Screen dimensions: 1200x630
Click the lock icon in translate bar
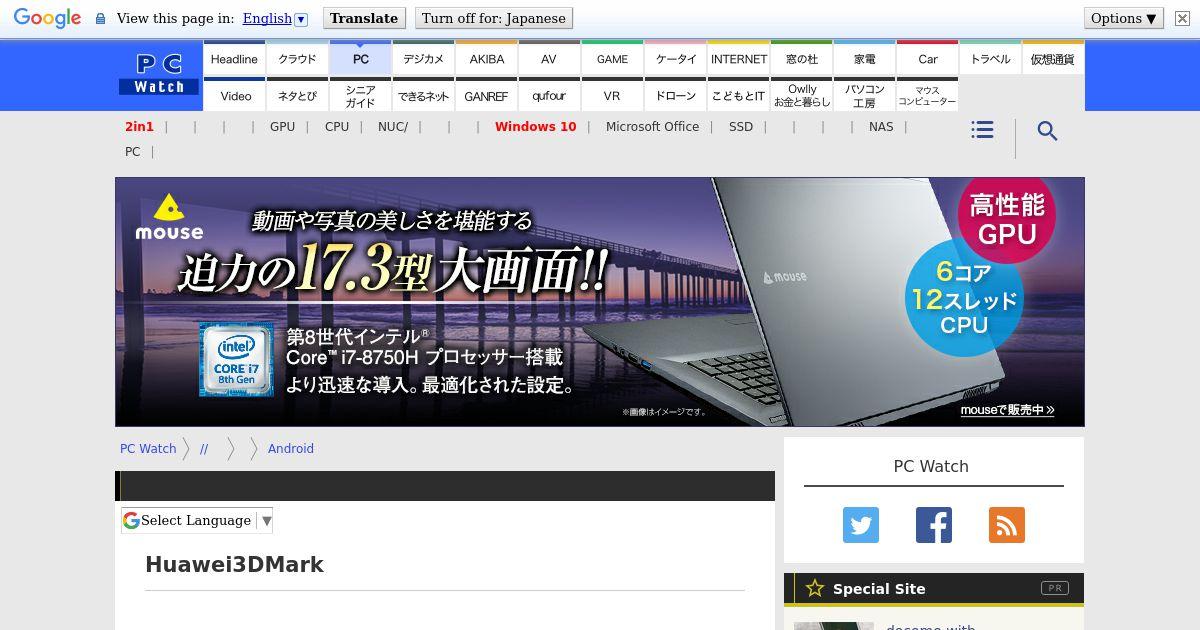(100, 18)
